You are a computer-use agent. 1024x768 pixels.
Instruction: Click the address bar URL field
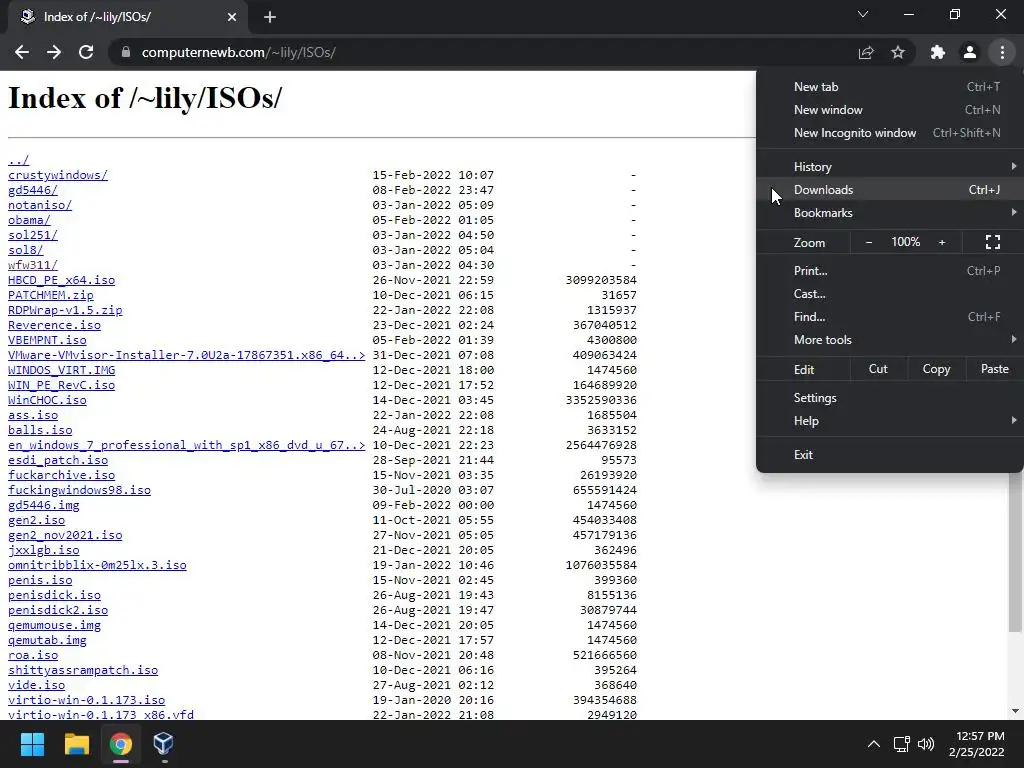click(x=483, y=52)
